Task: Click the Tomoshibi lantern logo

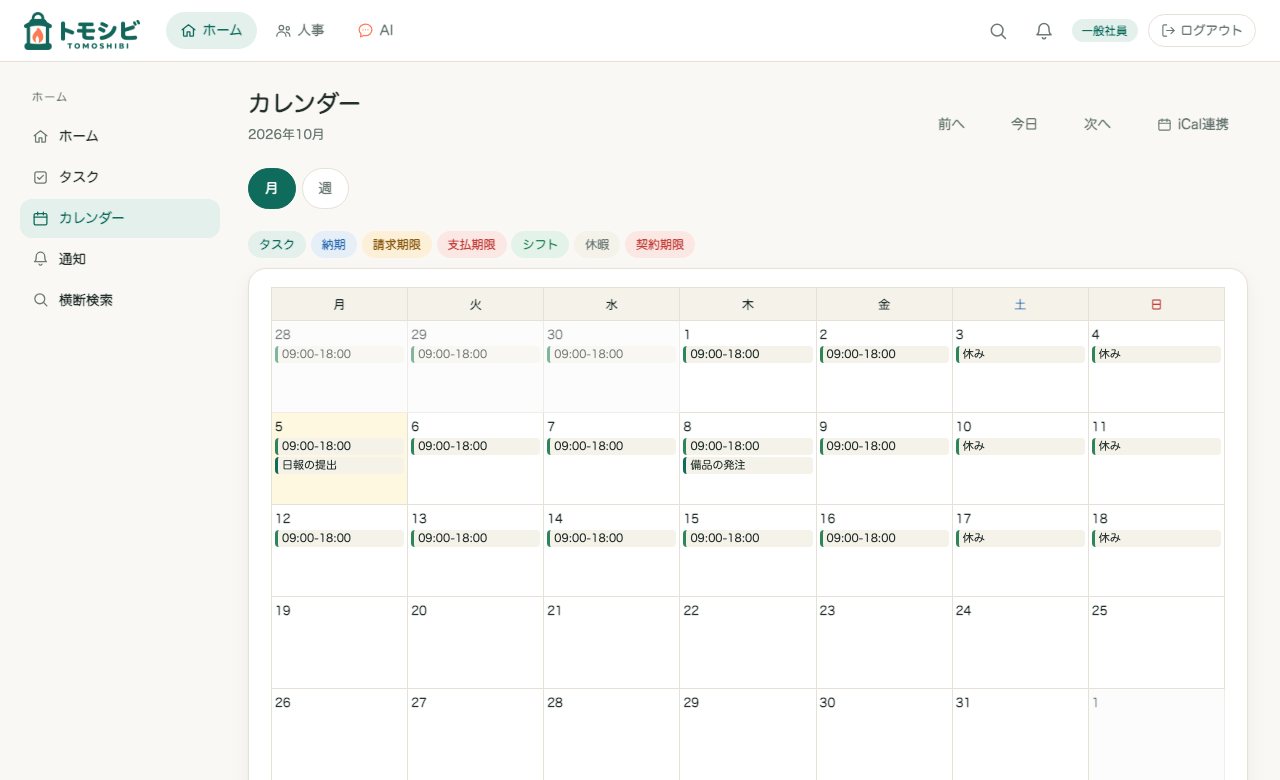Action: (81, 31)
